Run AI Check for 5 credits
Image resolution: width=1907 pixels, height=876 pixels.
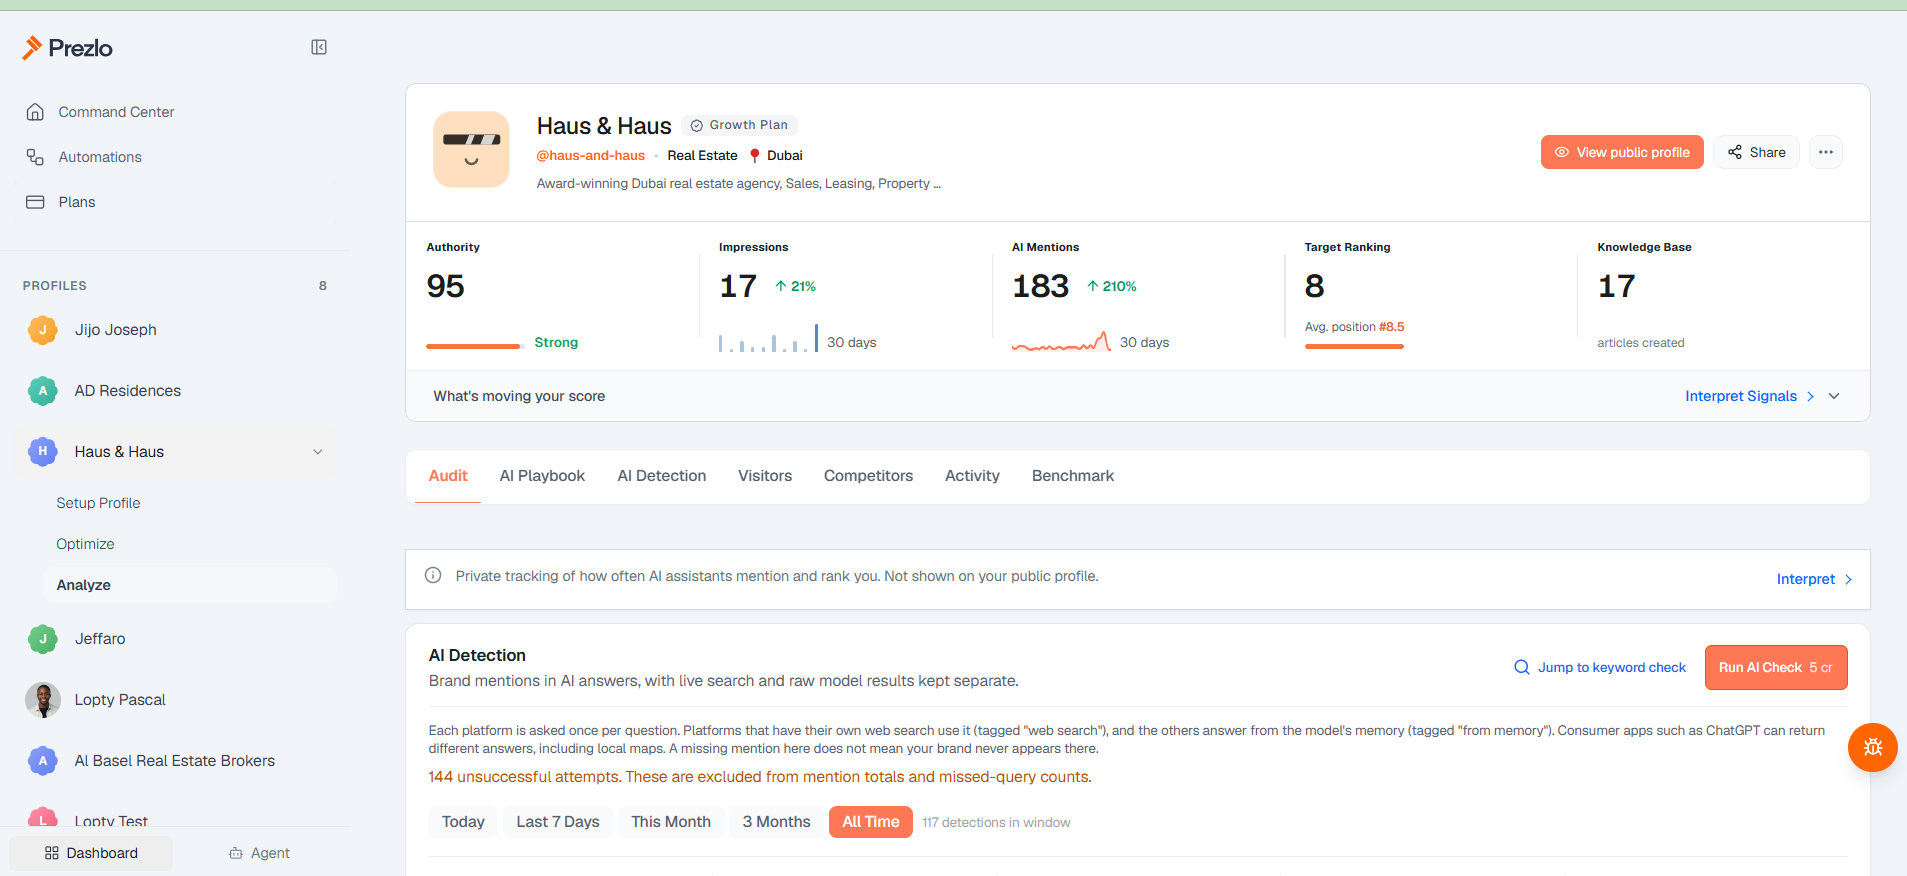(x=1776, y=667)
